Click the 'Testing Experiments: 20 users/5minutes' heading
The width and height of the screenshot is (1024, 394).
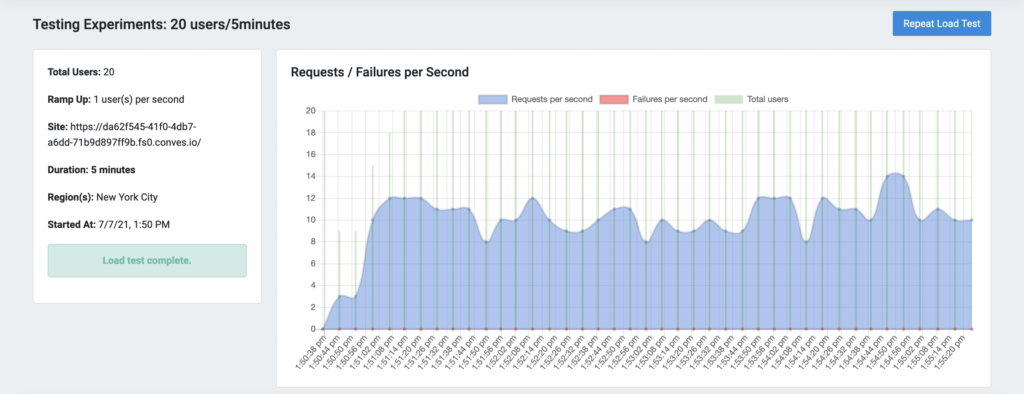tap(161, 24)
